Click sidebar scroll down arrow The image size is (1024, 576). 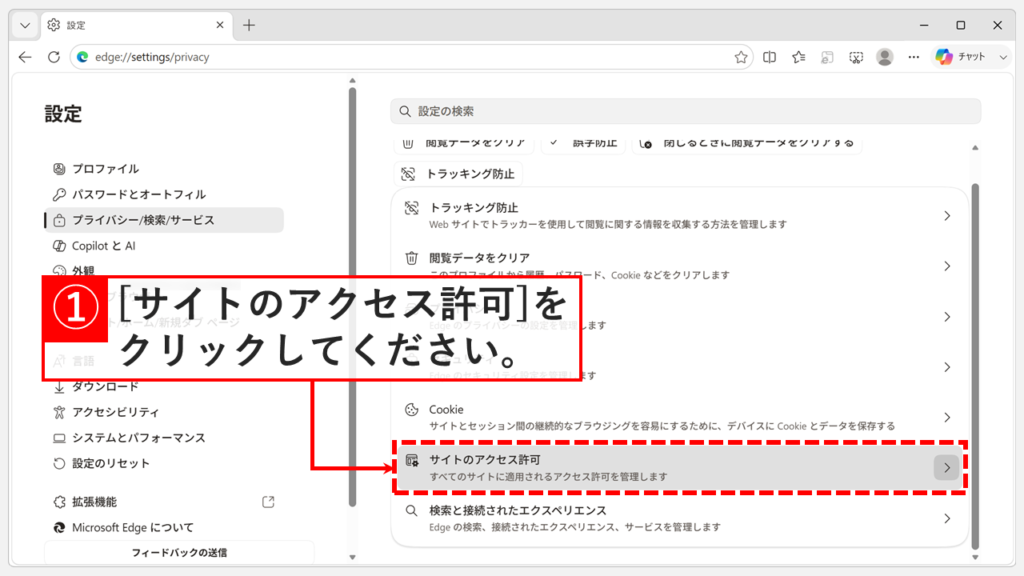click(x=353, y=557)
